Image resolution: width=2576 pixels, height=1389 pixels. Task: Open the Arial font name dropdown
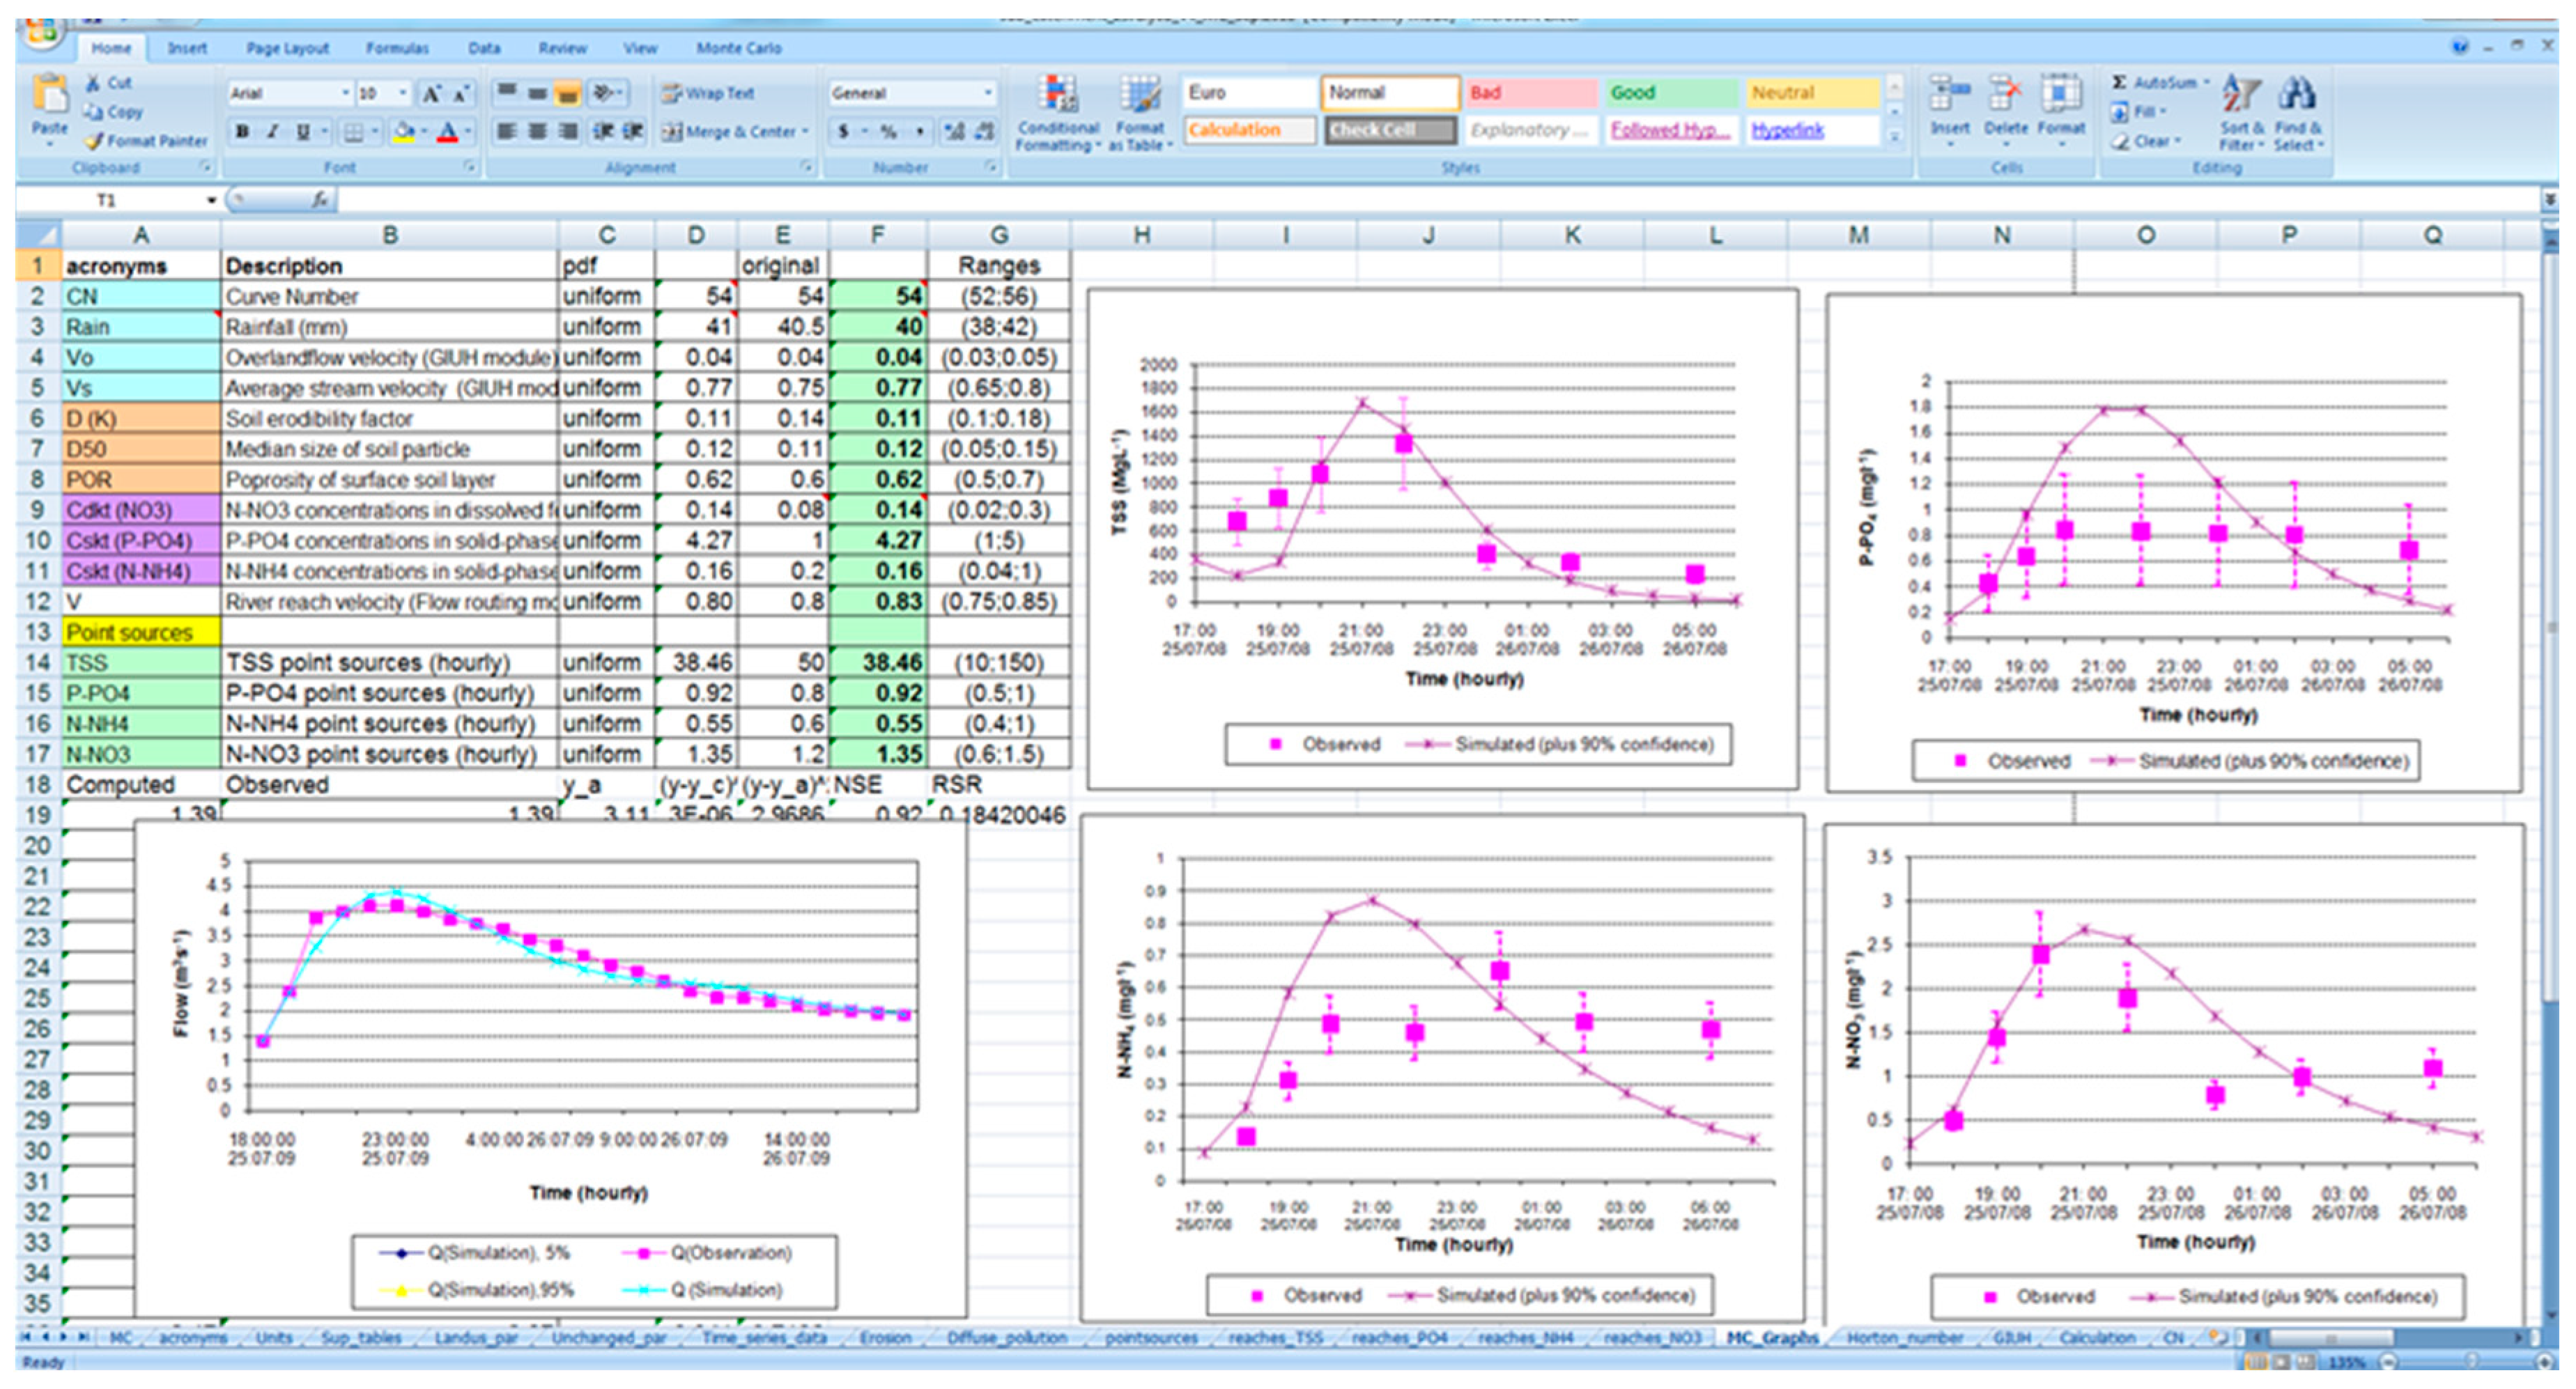click(x=345, y=93)
